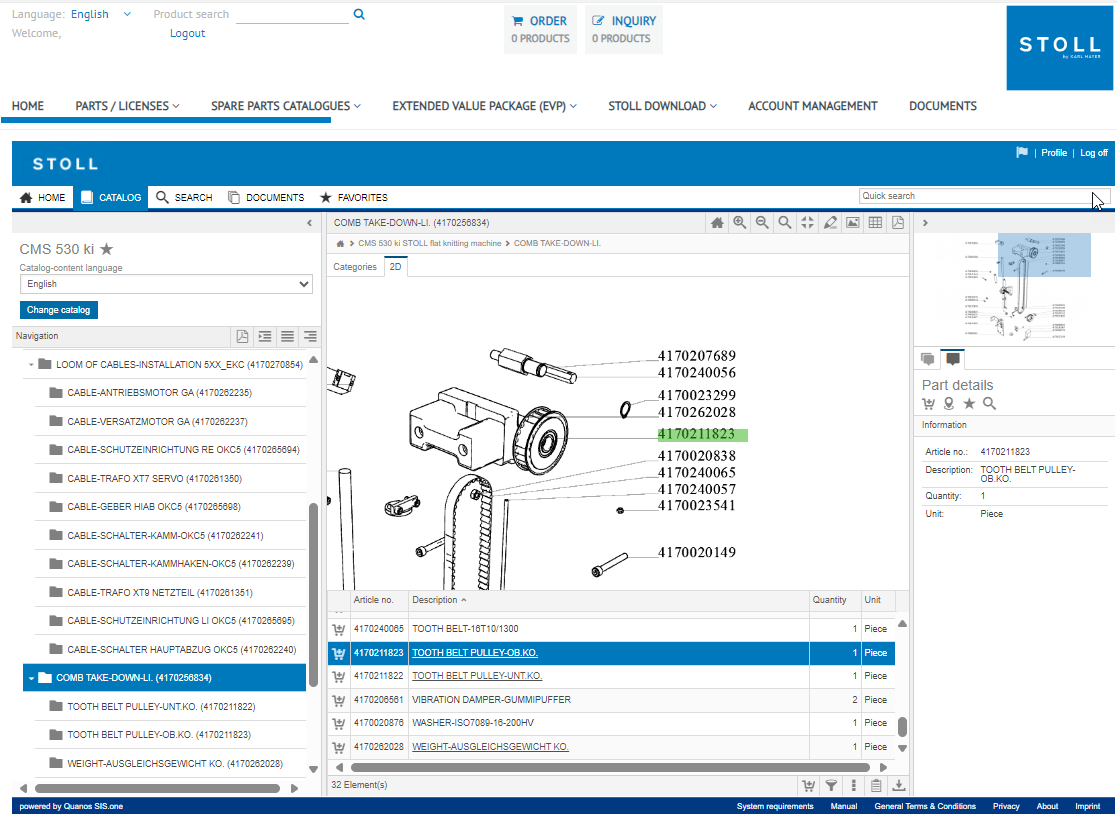Expand EXTENDED VALUE PACKAGE (EVP) menu
Viewport: 1117px width, 814px height.
coord(484,106)
